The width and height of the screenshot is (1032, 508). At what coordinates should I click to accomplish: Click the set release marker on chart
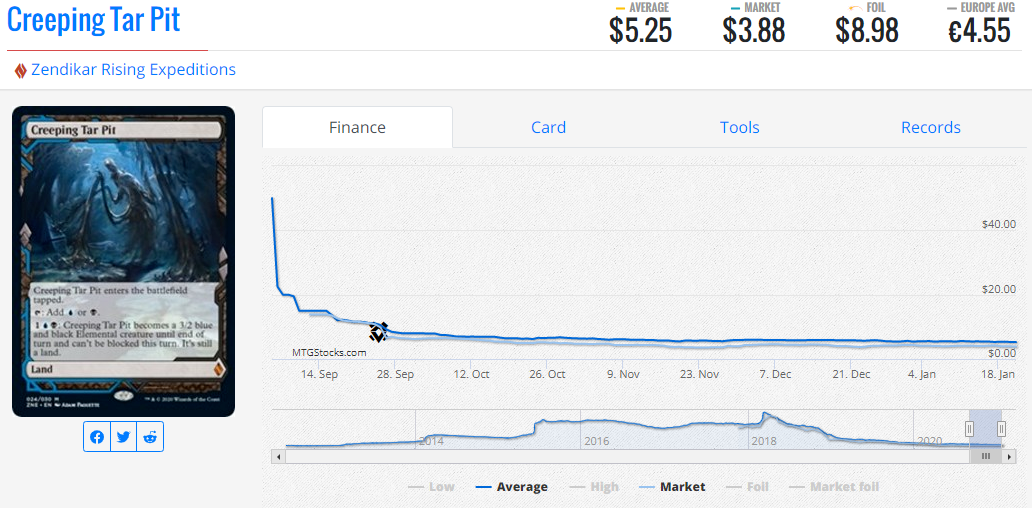pos(378,332)
